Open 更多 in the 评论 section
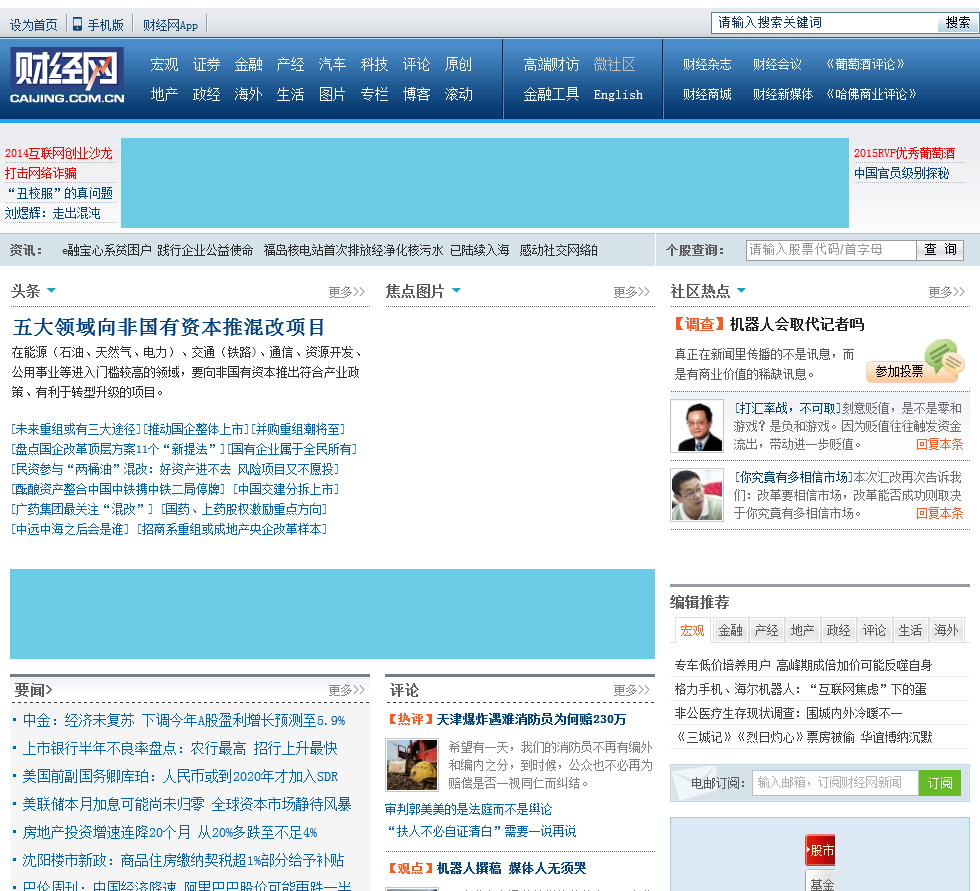Screen dimensions: 980x891 coord(631,690)
